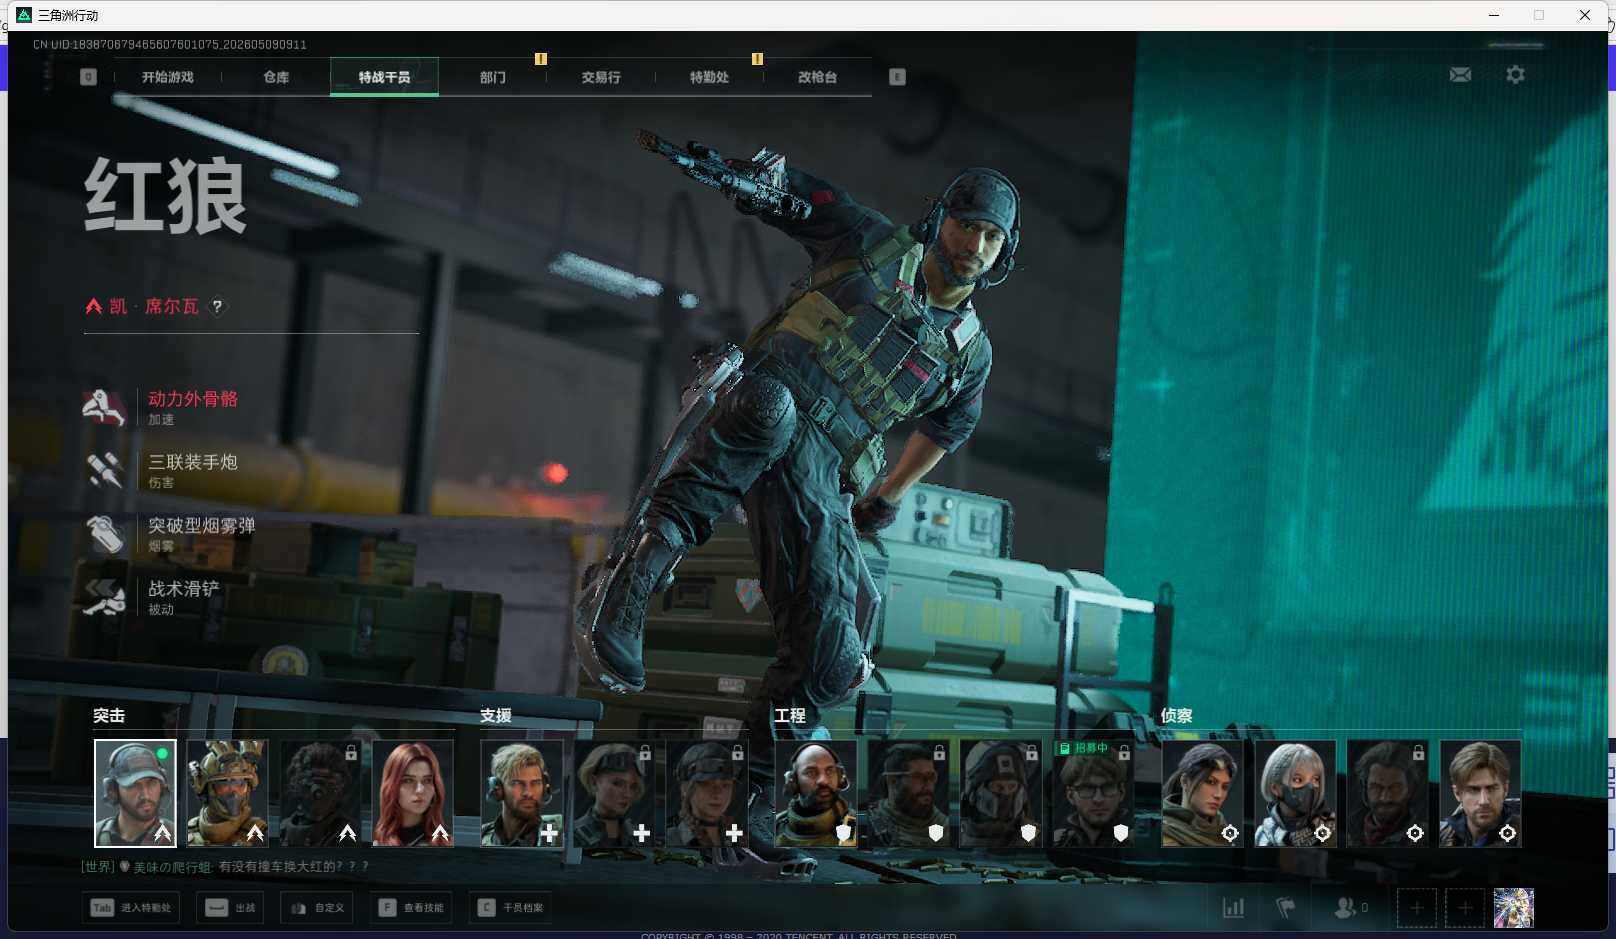1616x939 pixels.
Task: Select the silver-haired masked recon operator
Action: click(x=1295, y=793)
